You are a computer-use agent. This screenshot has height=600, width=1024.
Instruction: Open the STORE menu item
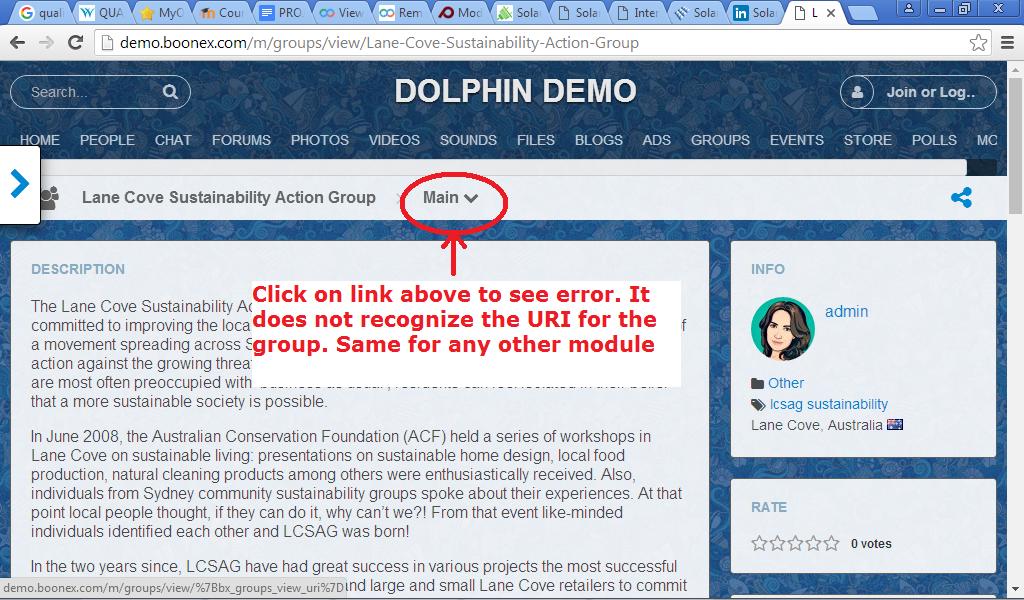pos(867,140)
